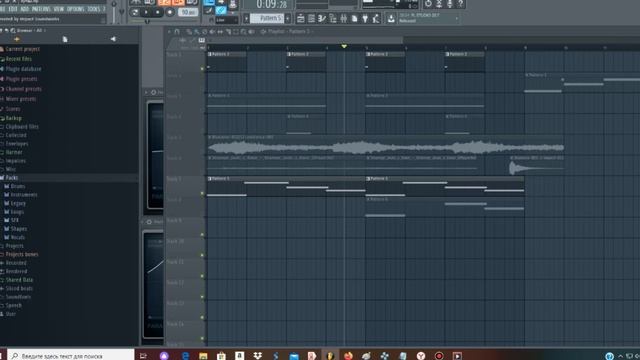Open the Loops pack in browser
Screen dimensions: 640x360
point(17,212)
